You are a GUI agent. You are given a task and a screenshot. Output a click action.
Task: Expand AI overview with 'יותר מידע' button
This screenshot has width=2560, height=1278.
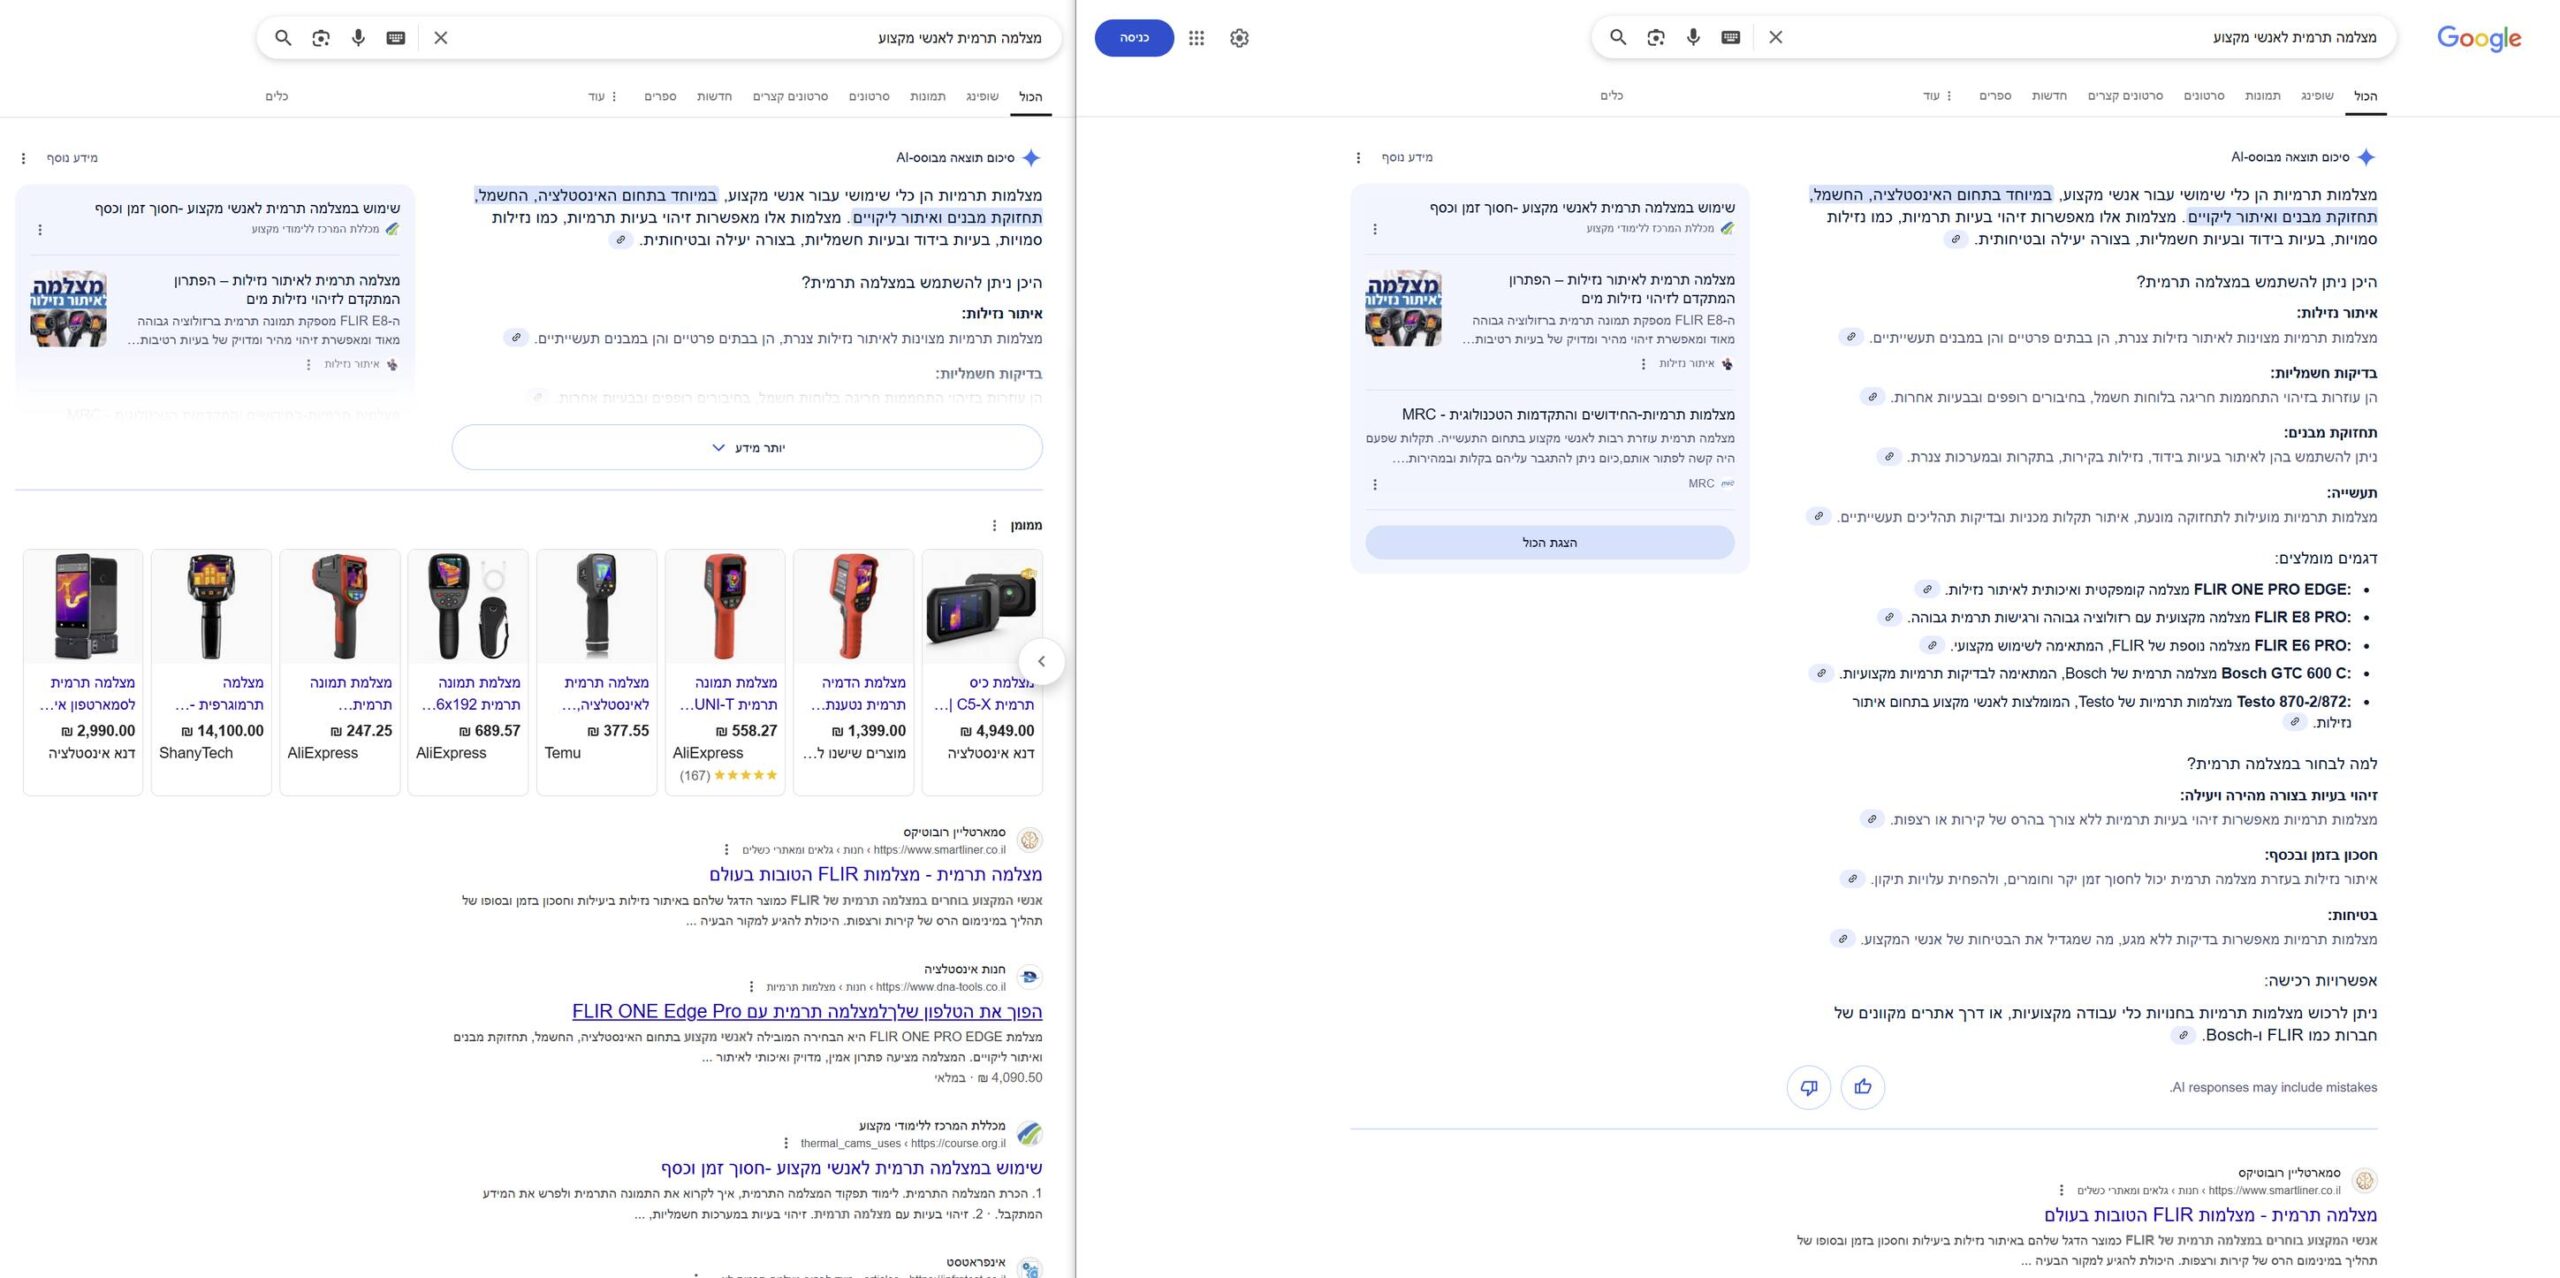coord(747,448)
